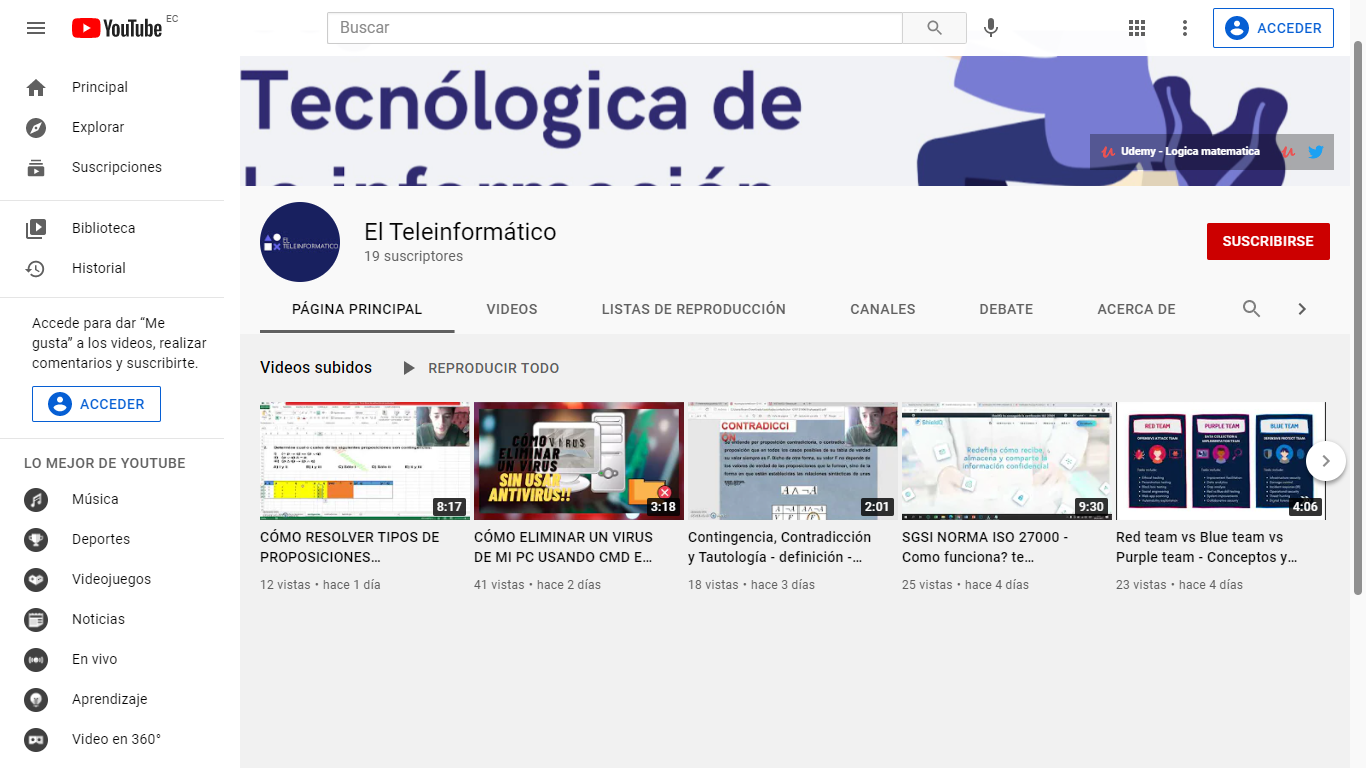Click the Deportes trophy icon
Image resolution: width=1366 pixels, height=768 pixels.
[x=36, y=540]
